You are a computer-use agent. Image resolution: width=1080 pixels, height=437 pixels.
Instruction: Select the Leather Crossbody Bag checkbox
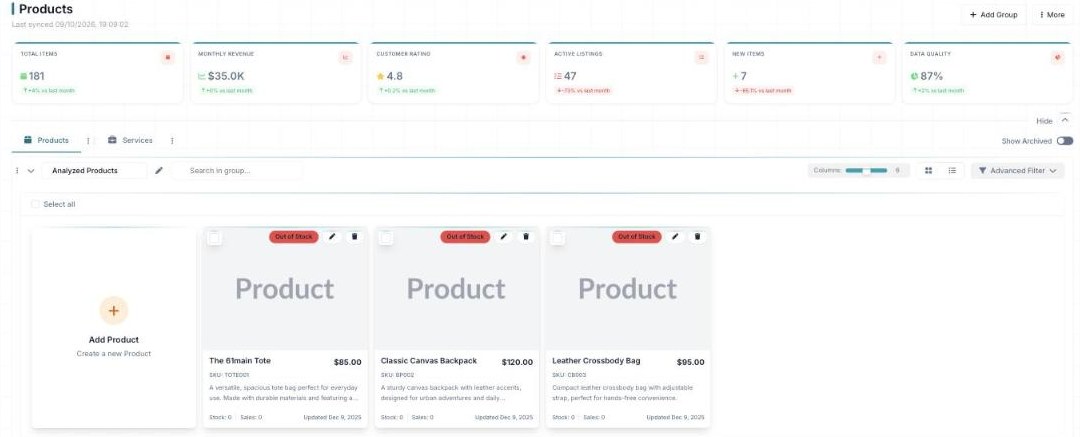click(x=557, y=238)
